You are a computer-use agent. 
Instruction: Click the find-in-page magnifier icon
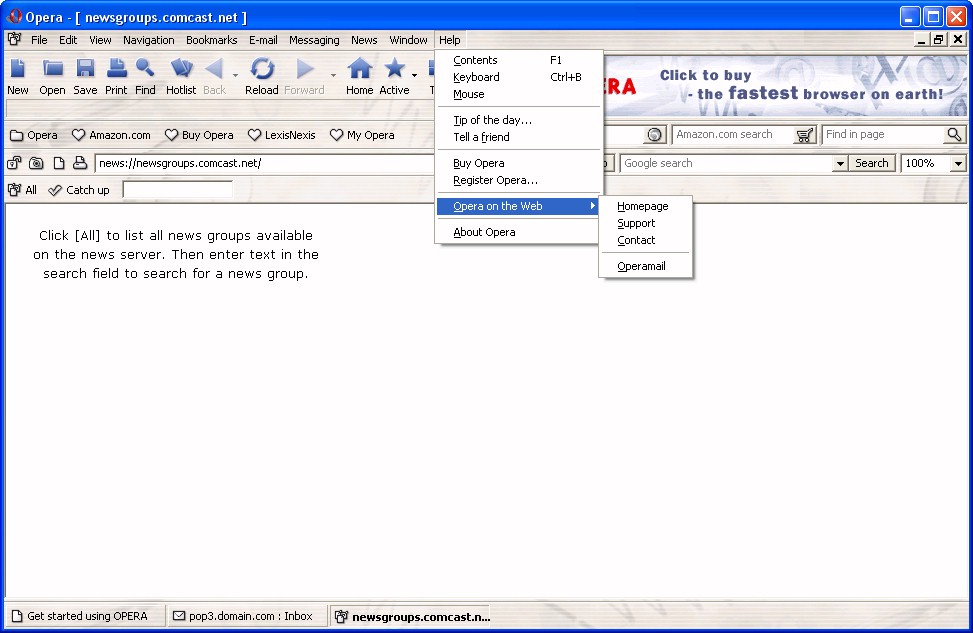pos(954,135)
